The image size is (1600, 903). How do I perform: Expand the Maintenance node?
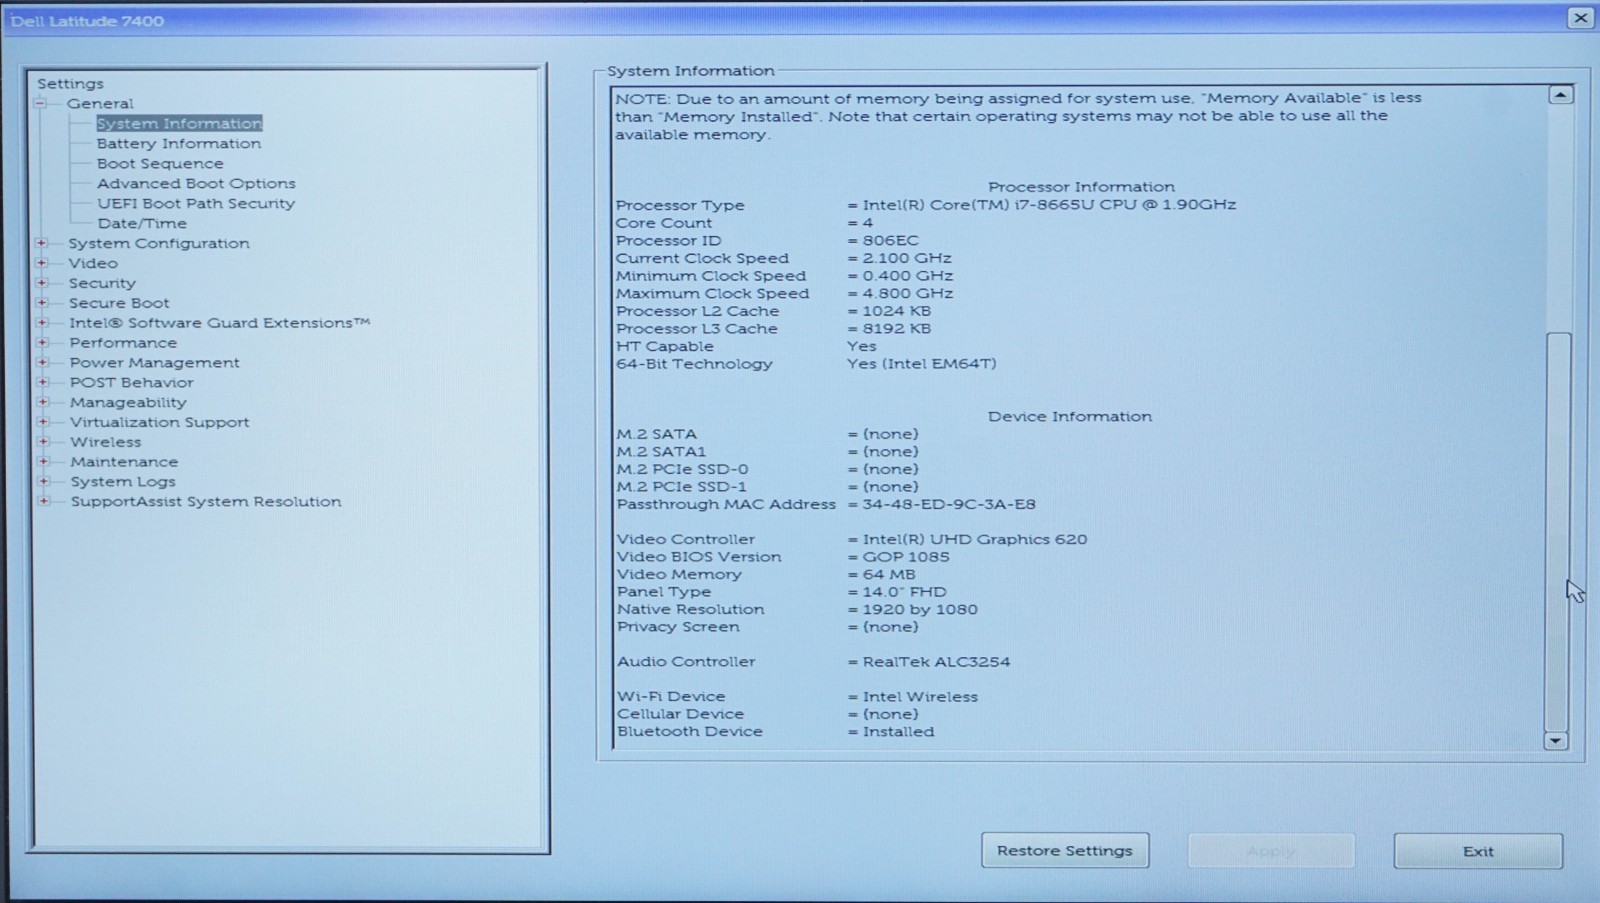tap(43, 461)
